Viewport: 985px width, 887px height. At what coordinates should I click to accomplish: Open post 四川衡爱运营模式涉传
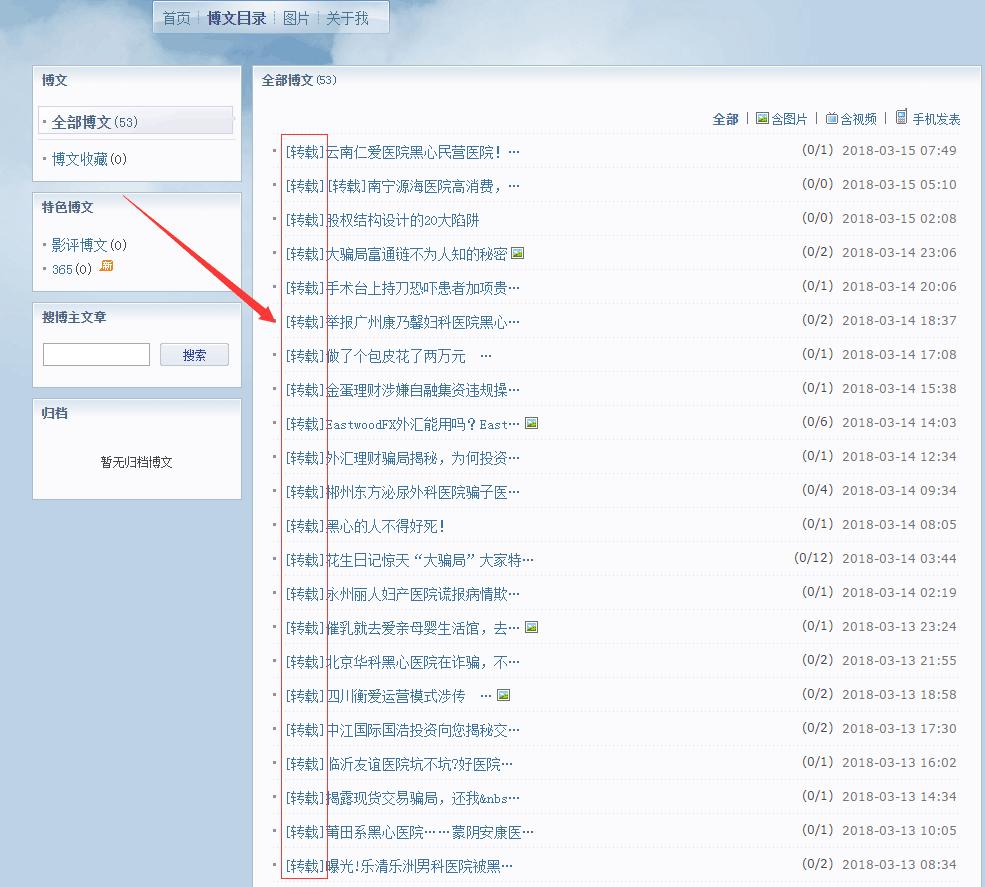coord(389,696)
